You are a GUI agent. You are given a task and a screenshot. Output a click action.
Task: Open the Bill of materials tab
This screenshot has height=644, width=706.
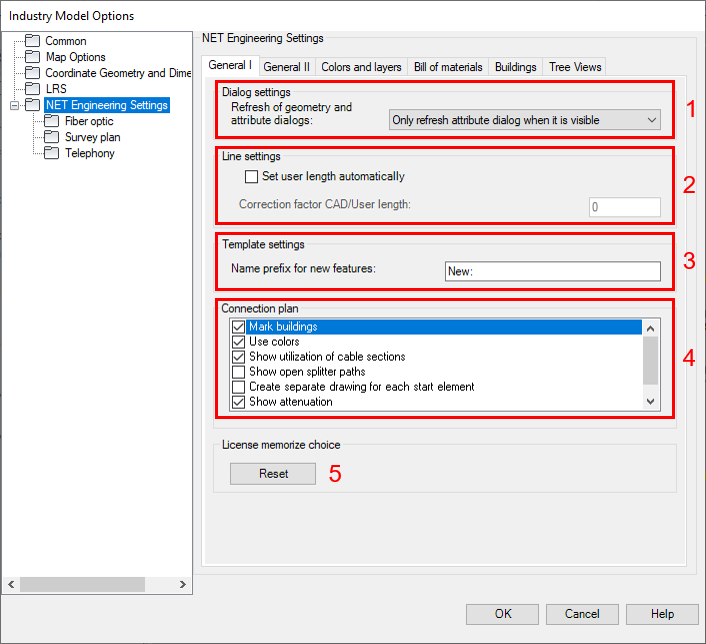tap(448, 67)
